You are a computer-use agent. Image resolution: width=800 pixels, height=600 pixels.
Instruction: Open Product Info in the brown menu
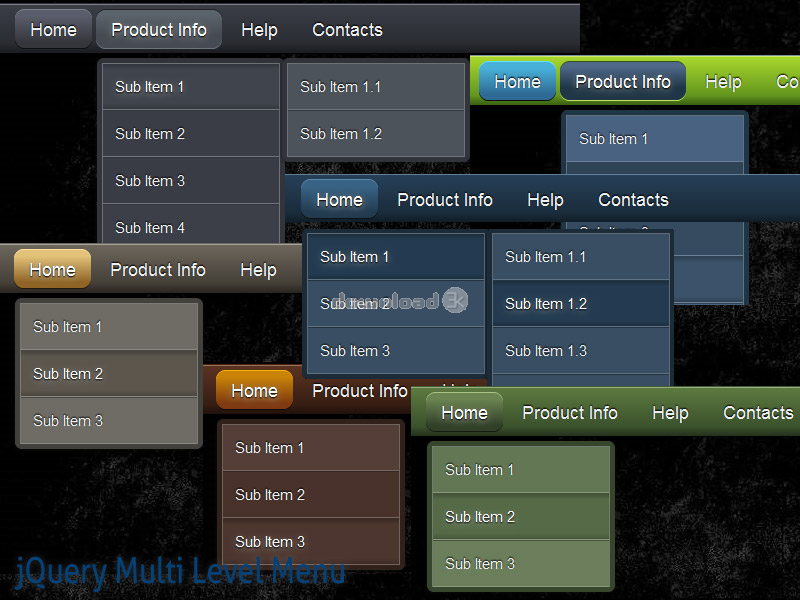(360, 391)
